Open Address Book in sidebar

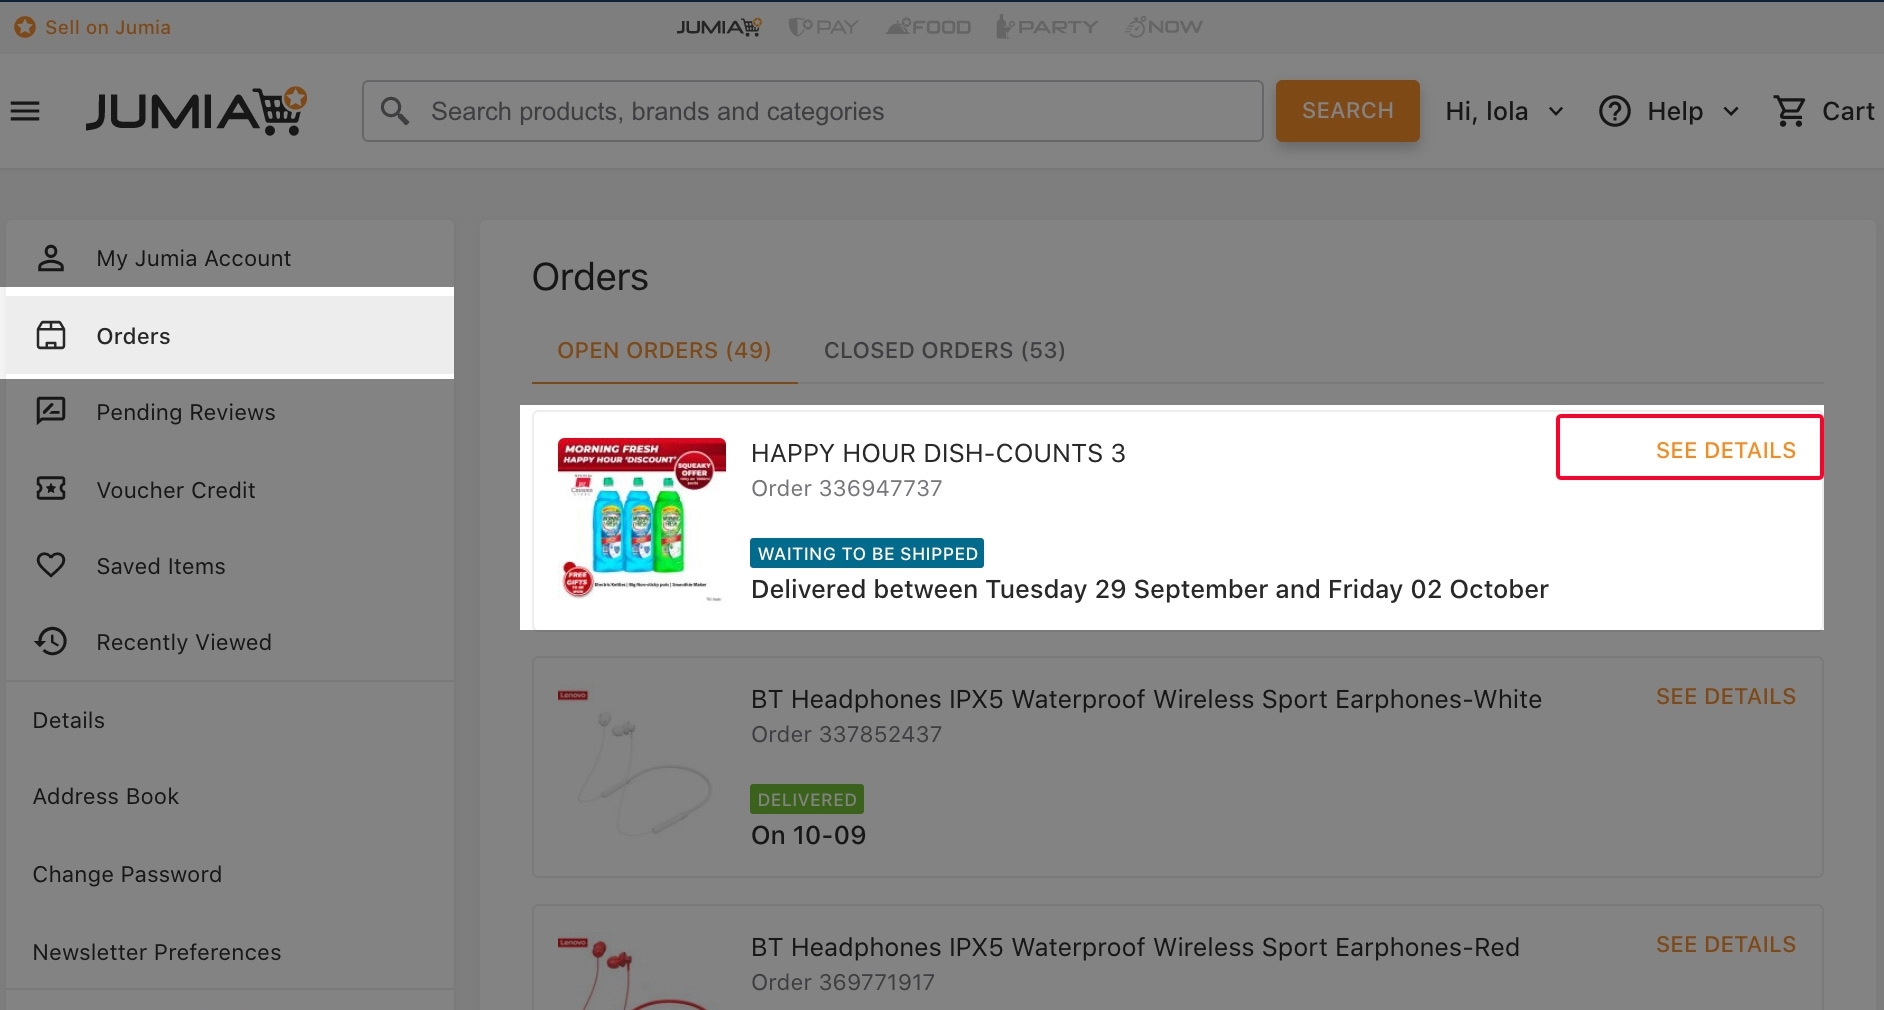(x=230, y=796)
